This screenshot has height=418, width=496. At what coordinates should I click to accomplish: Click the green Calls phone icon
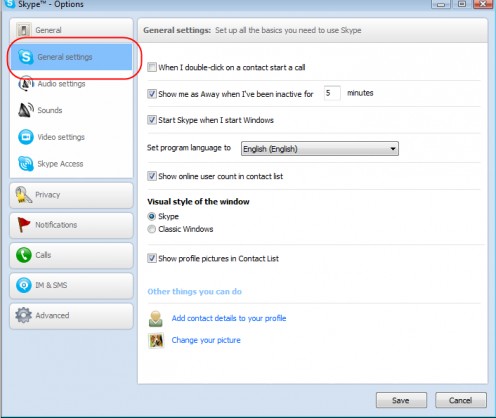24,255
